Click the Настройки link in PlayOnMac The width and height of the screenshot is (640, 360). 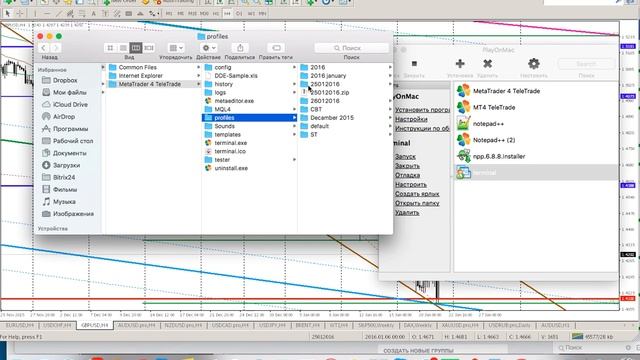[x=411, y=119]
